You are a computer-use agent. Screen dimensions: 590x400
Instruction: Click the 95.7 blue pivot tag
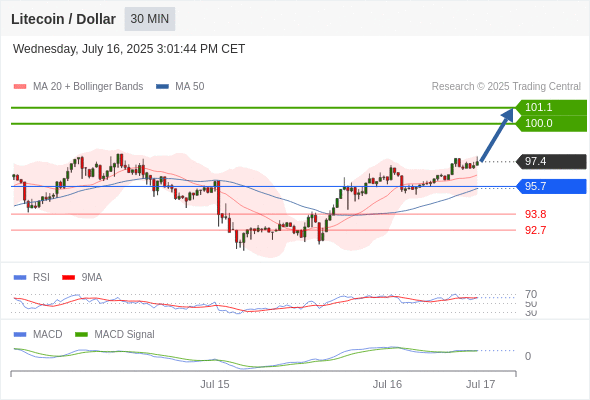551,186
